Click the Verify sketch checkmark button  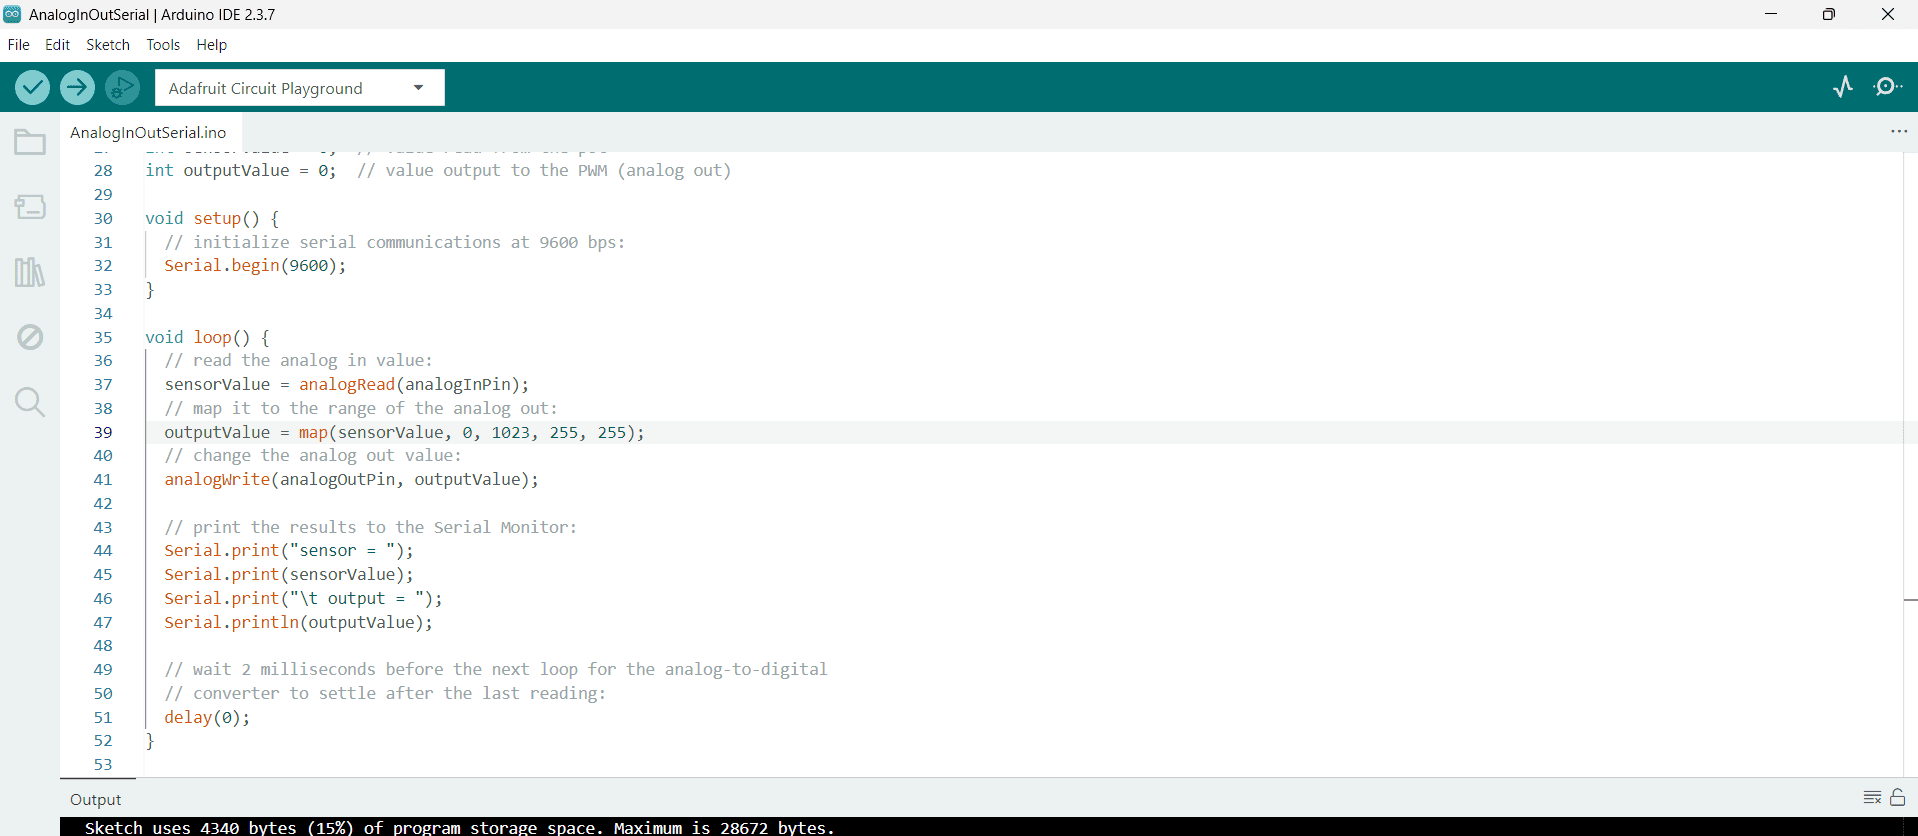pos(33,88)
